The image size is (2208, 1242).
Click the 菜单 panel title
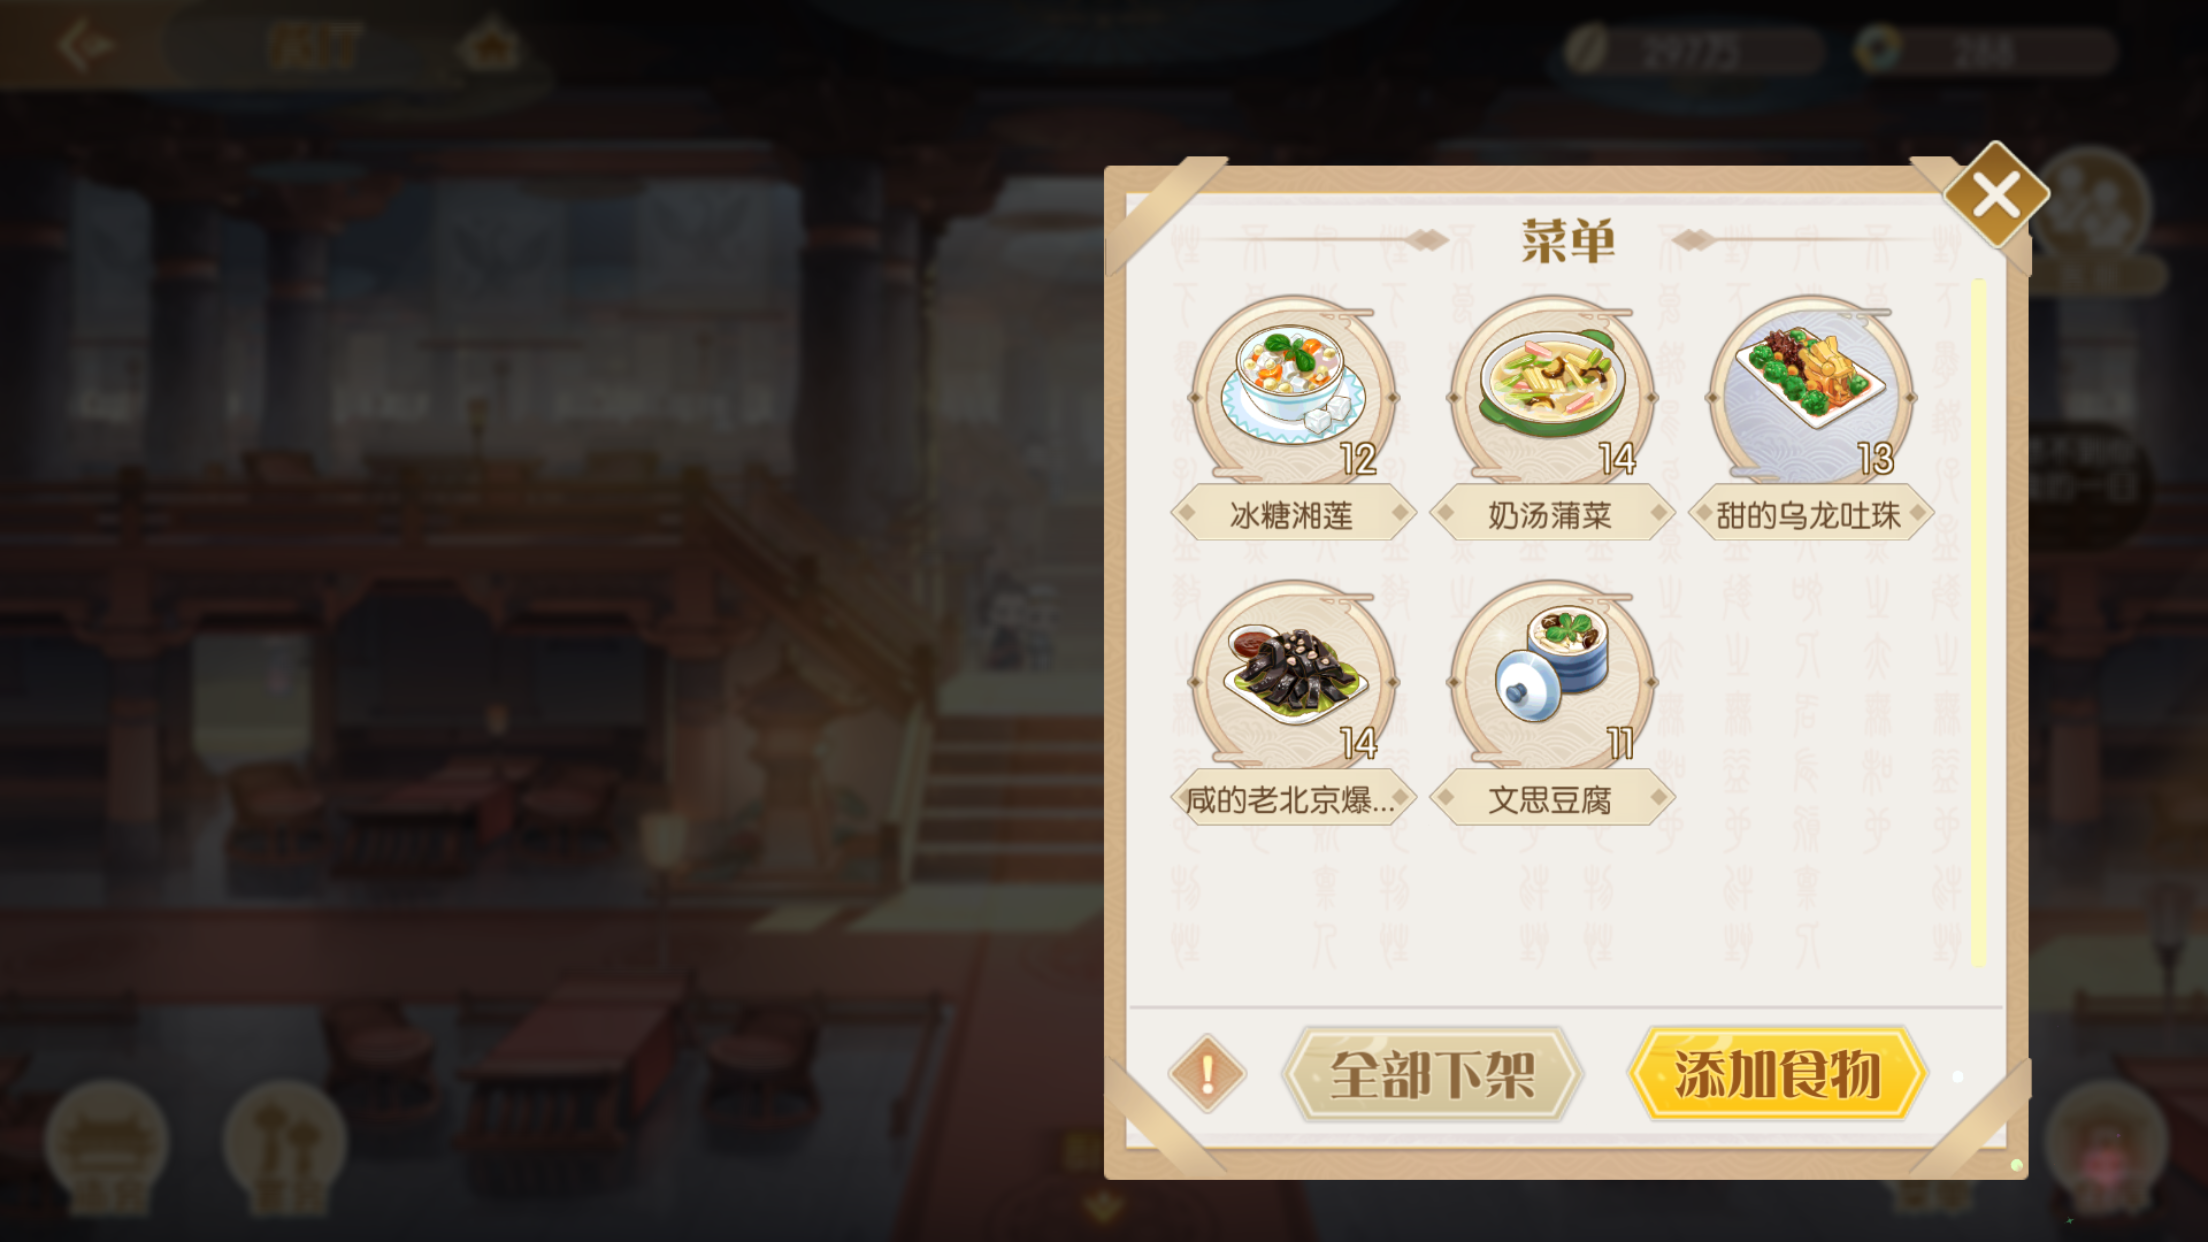[x=1568, y=241]
